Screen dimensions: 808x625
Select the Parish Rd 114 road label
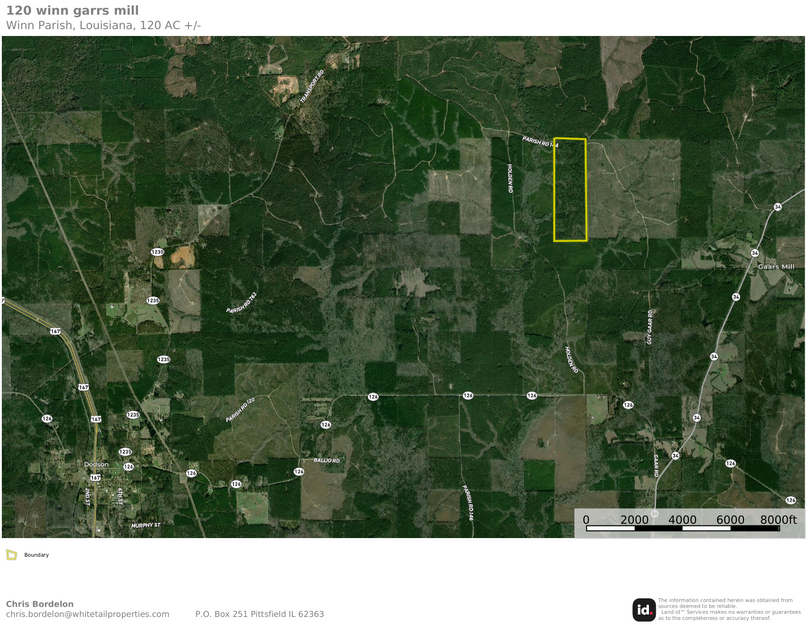(540, 143)
